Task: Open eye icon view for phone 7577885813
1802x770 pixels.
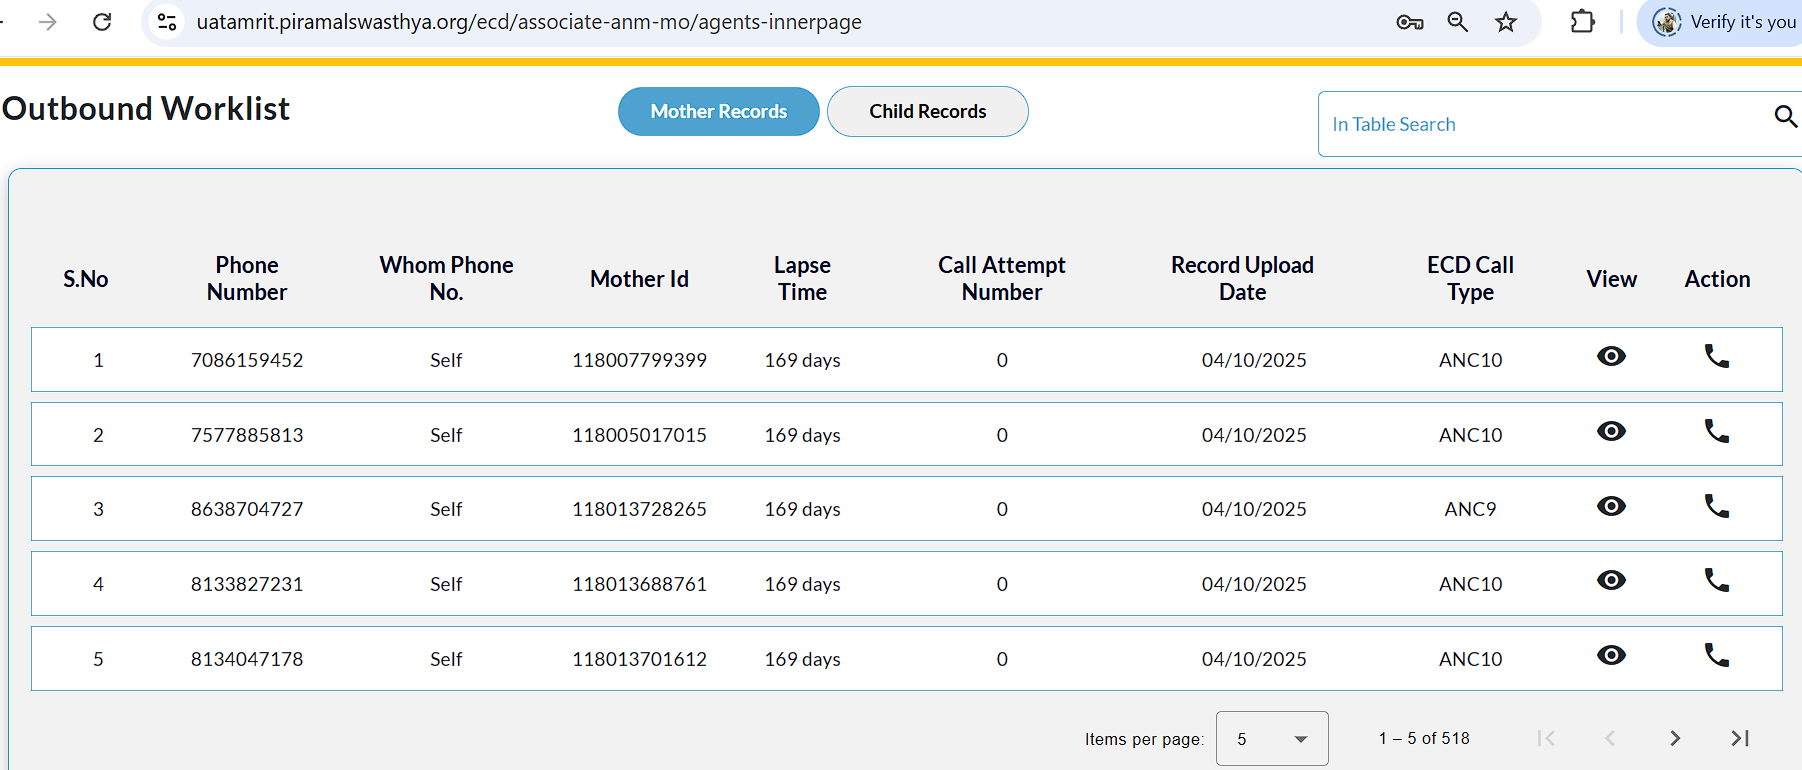Action: [x=1611, y=432]
